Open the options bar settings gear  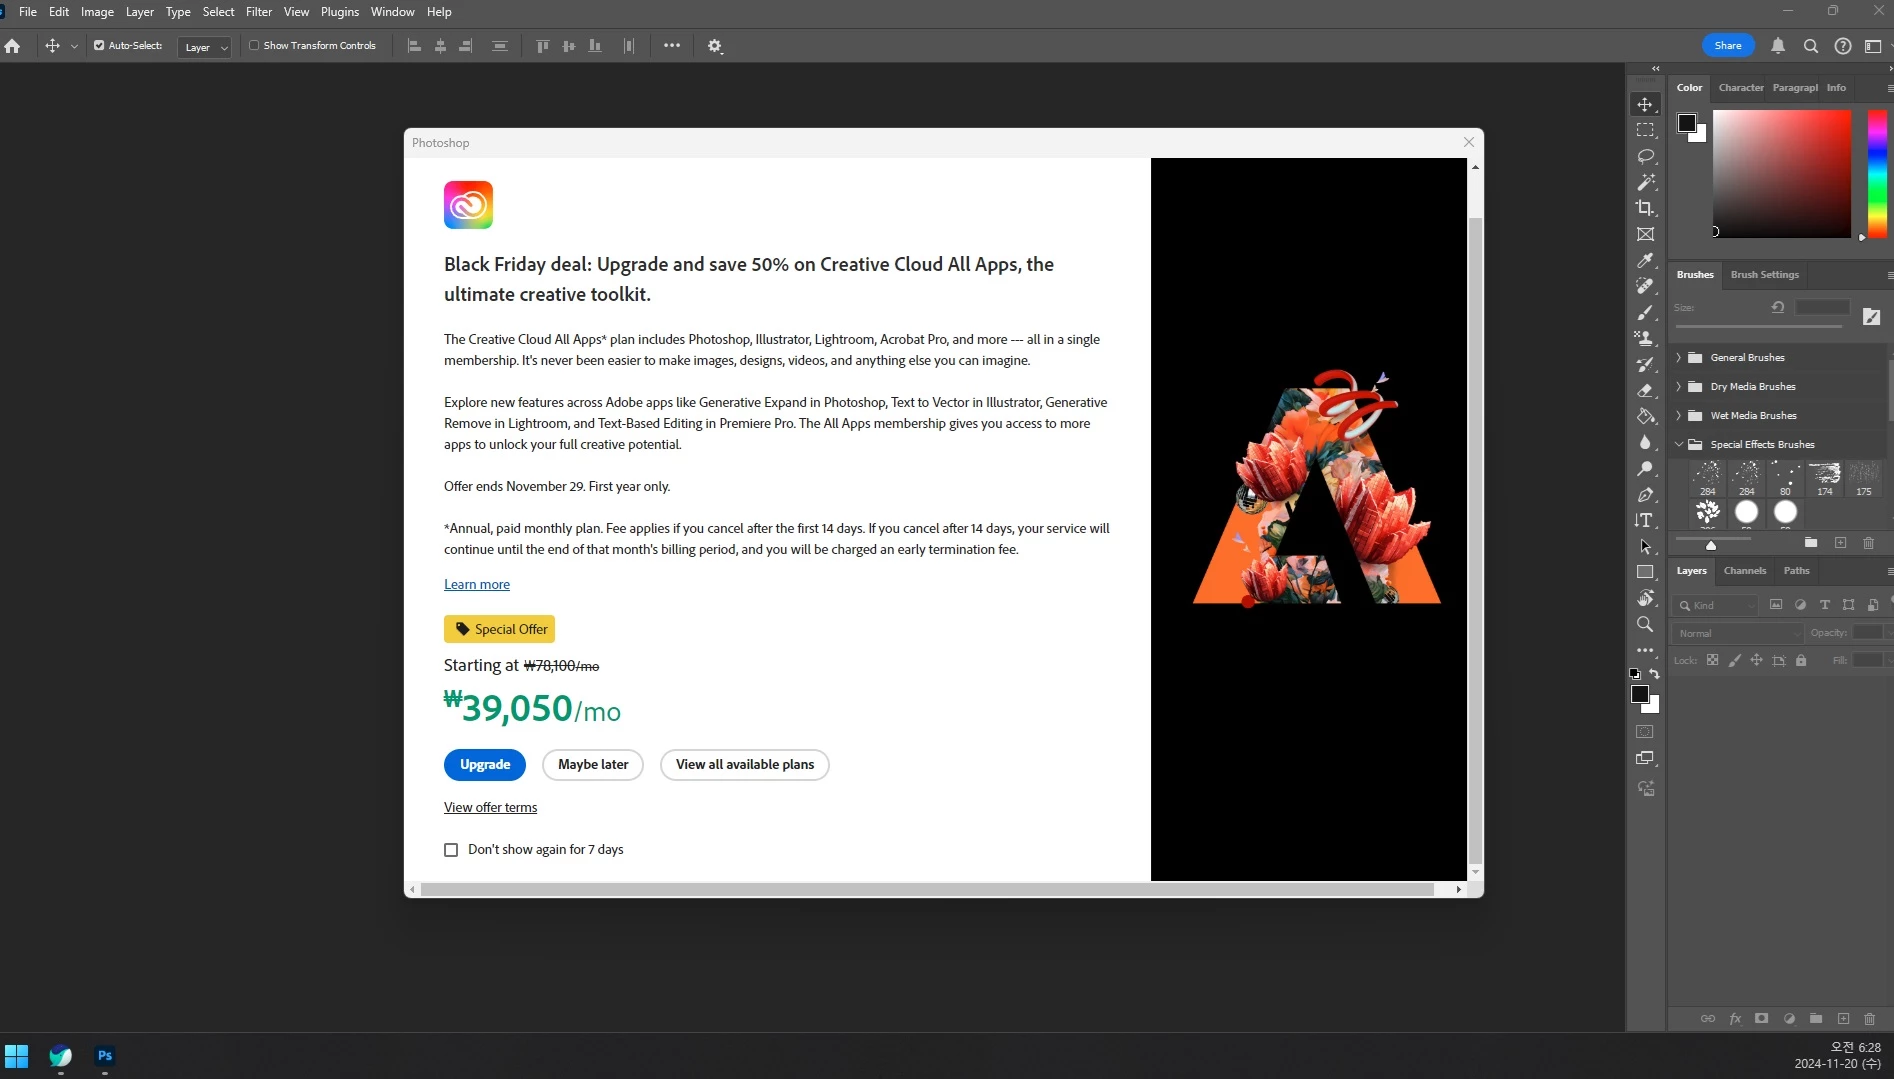(x=714, y=46)
